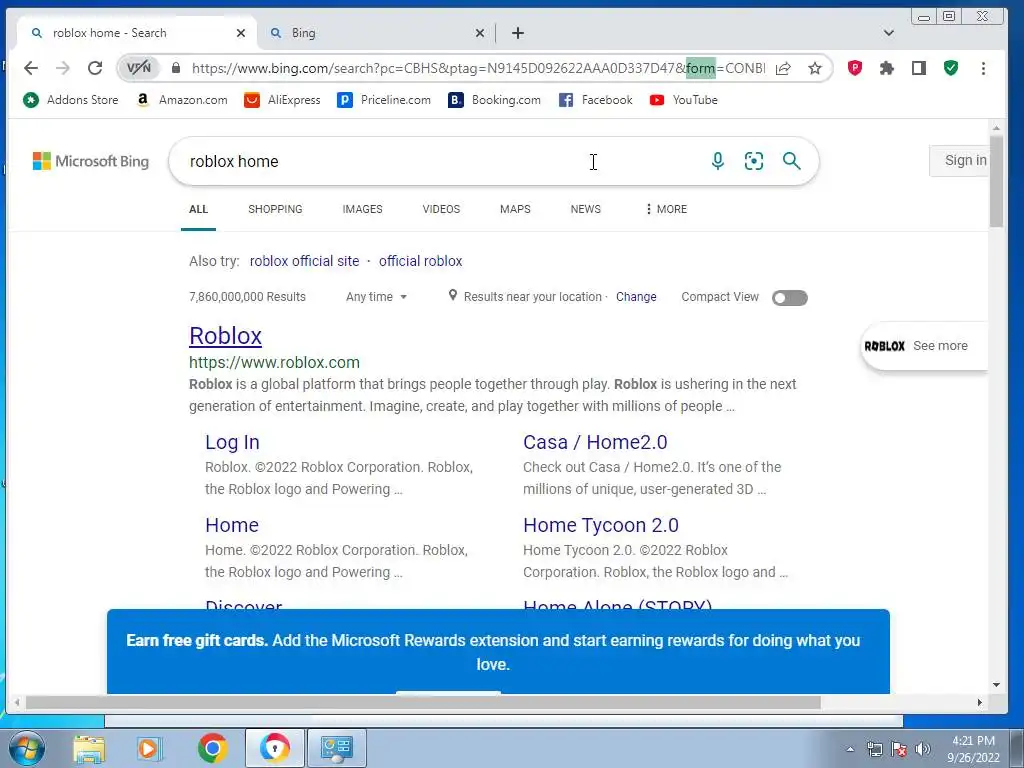Select the IMAGES results tab
Image resolution: width=1024 pixels, height=768 pixels.
[x=362, y=209]
